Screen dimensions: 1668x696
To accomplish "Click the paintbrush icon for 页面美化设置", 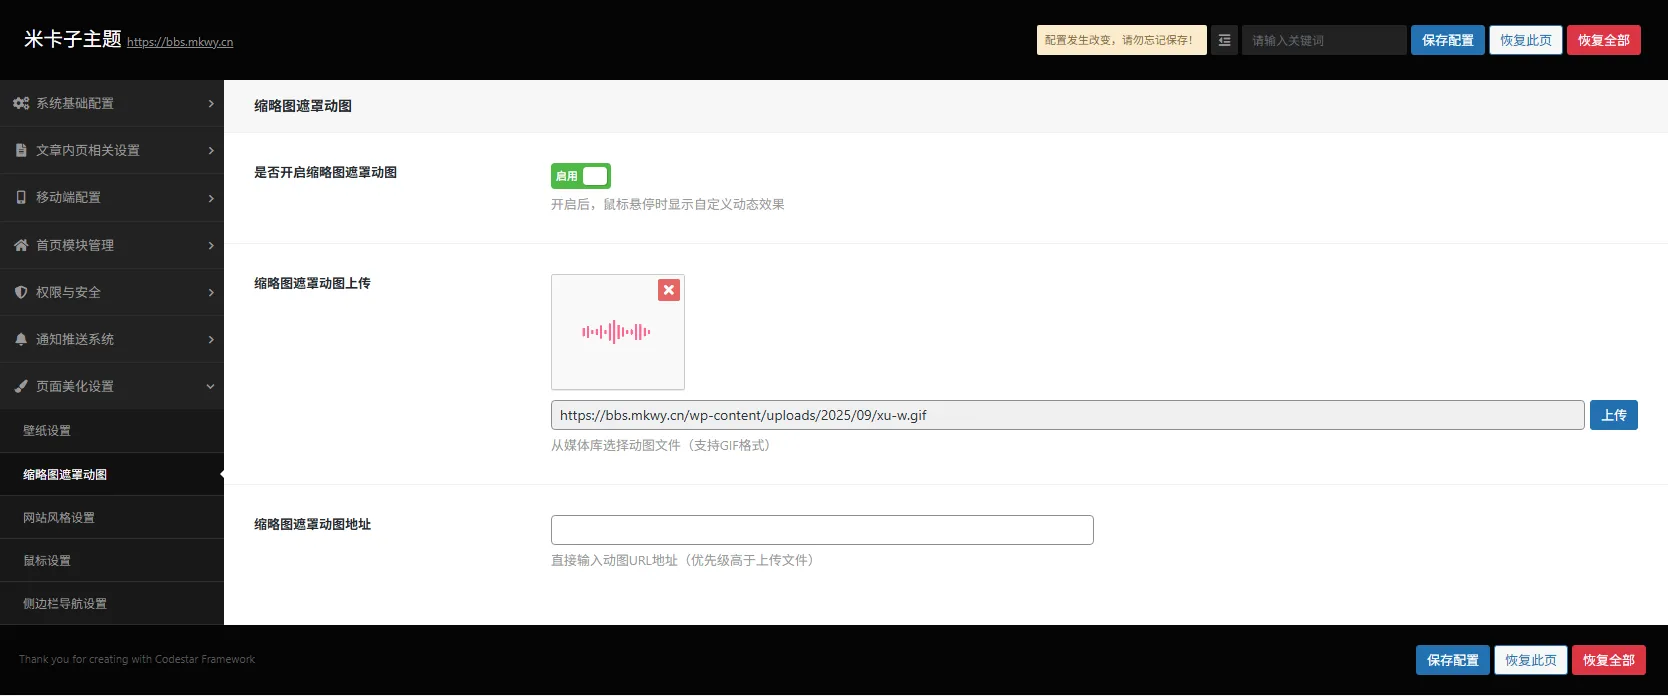I will click(x=21, y=386).
